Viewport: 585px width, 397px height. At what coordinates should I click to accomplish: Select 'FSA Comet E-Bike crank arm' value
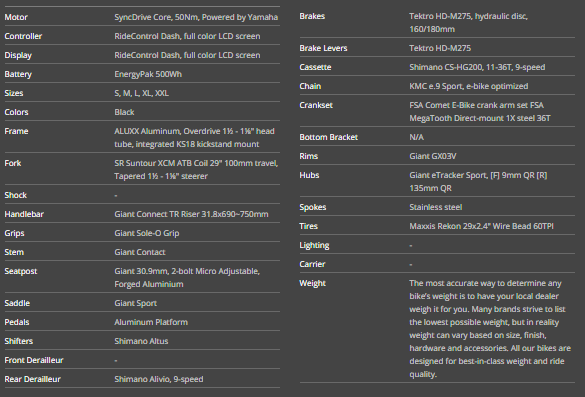(x=480, y=112)
